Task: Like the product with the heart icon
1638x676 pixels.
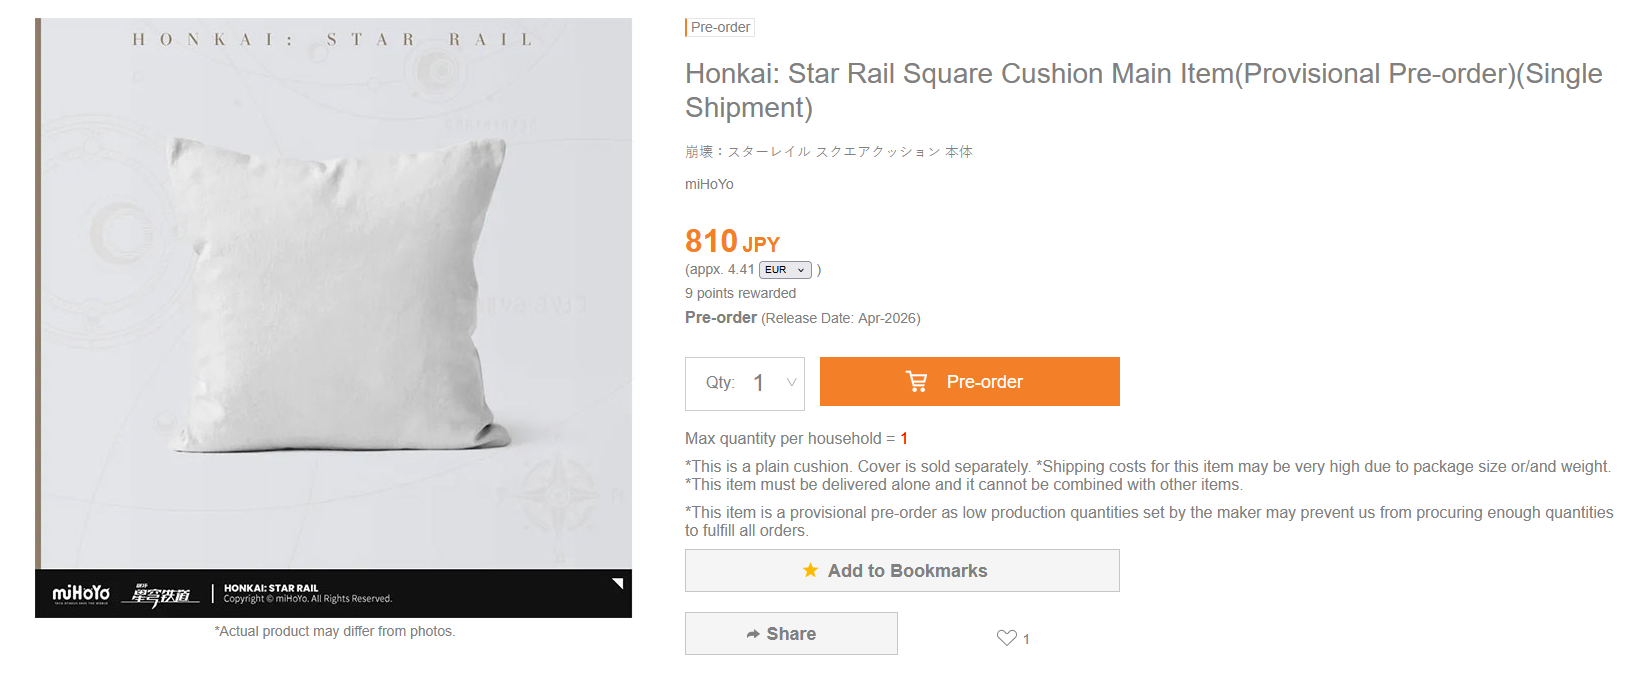Action: pyautogui.click(x=1007, y=638)
